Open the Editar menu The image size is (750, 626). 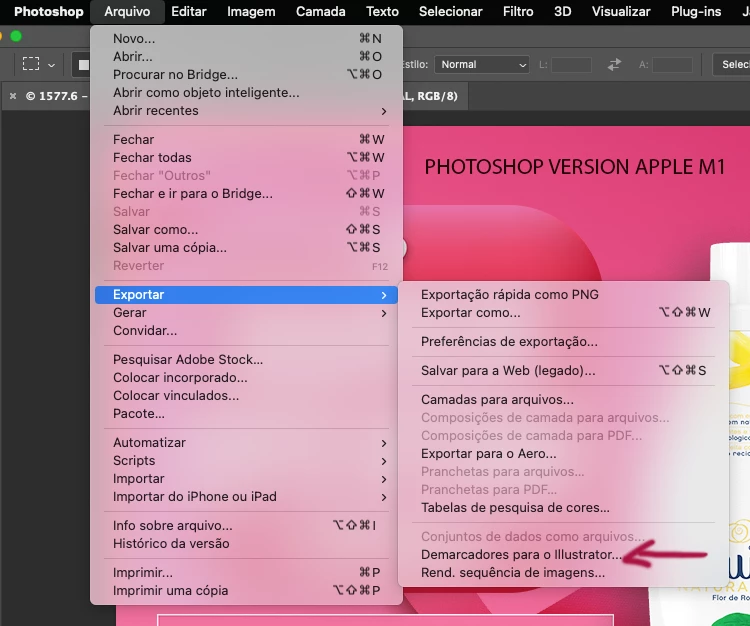coord(189,11)
